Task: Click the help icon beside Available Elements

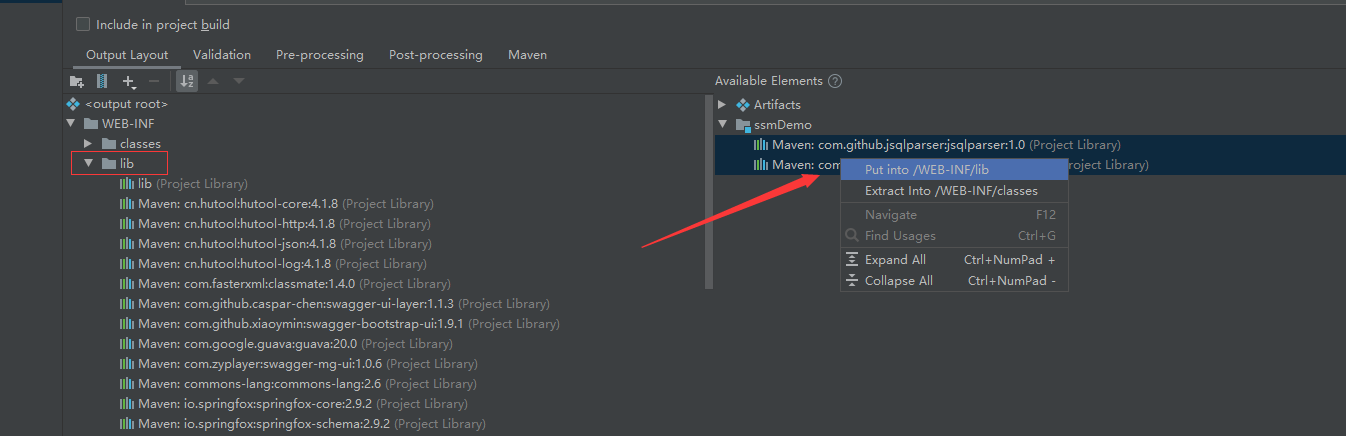Action: 835,81
